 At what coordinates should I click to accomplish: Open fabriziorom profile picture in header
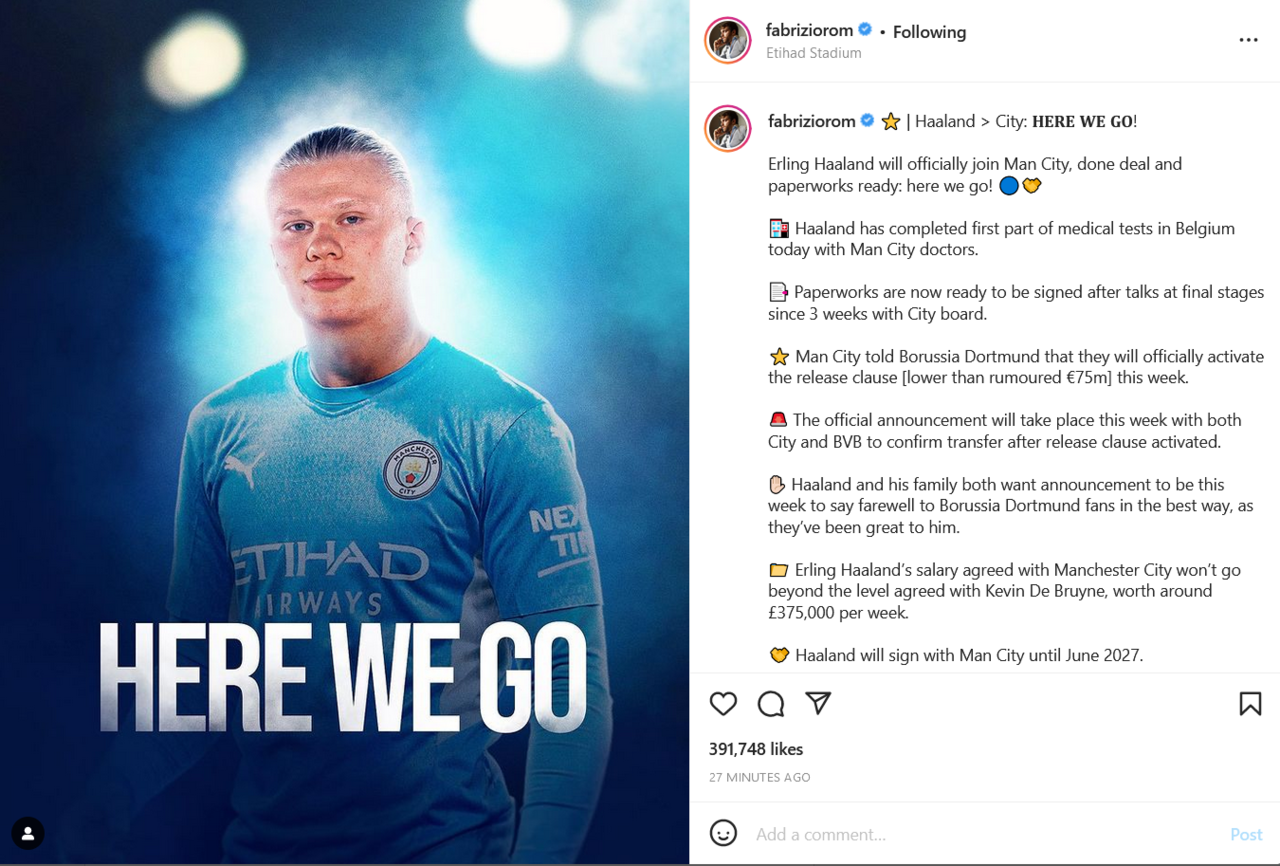(x=727, y=41)
